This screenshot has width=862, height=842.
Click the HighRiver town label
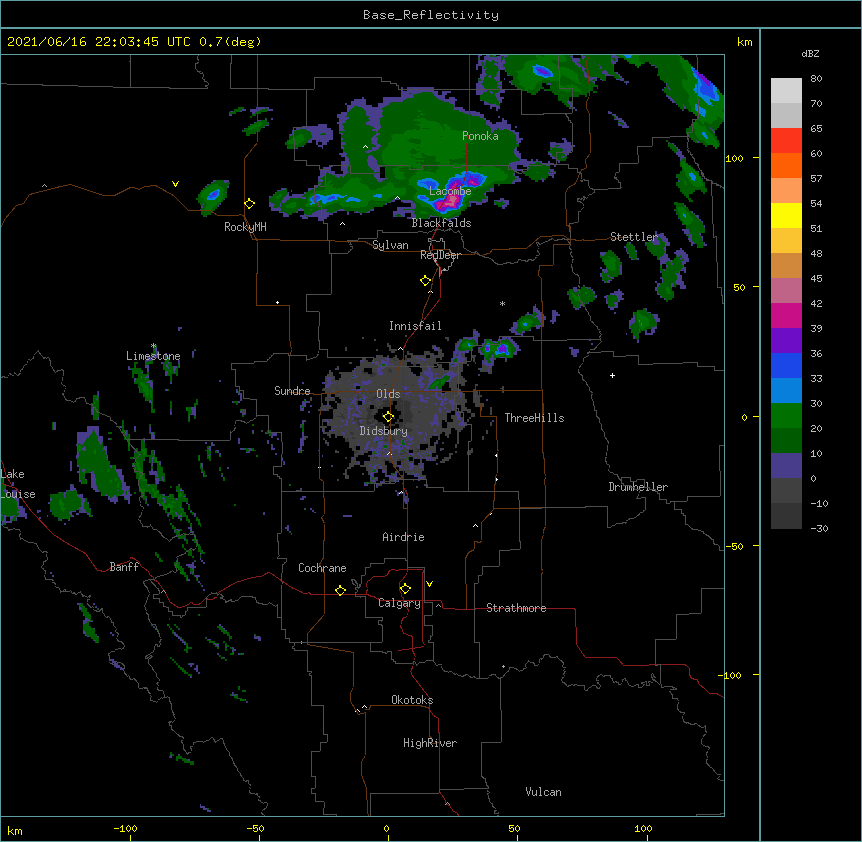[430, 743]
